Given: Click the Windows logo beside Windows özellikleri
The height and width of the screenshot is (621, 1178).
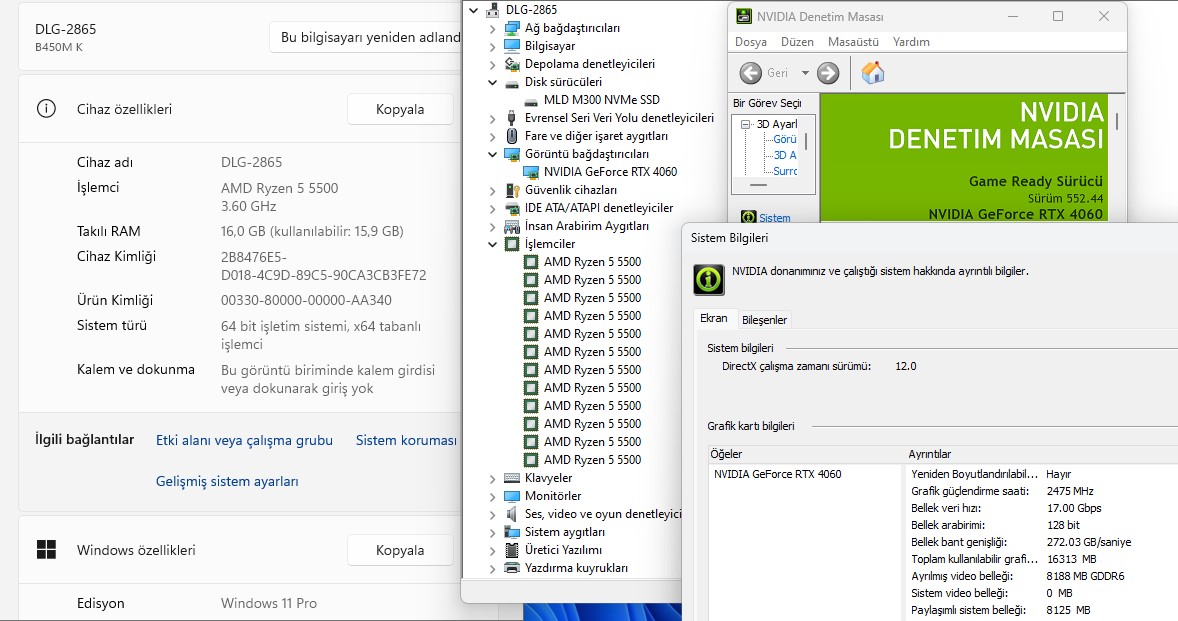Looking at the screenshot, I should 47,550.
